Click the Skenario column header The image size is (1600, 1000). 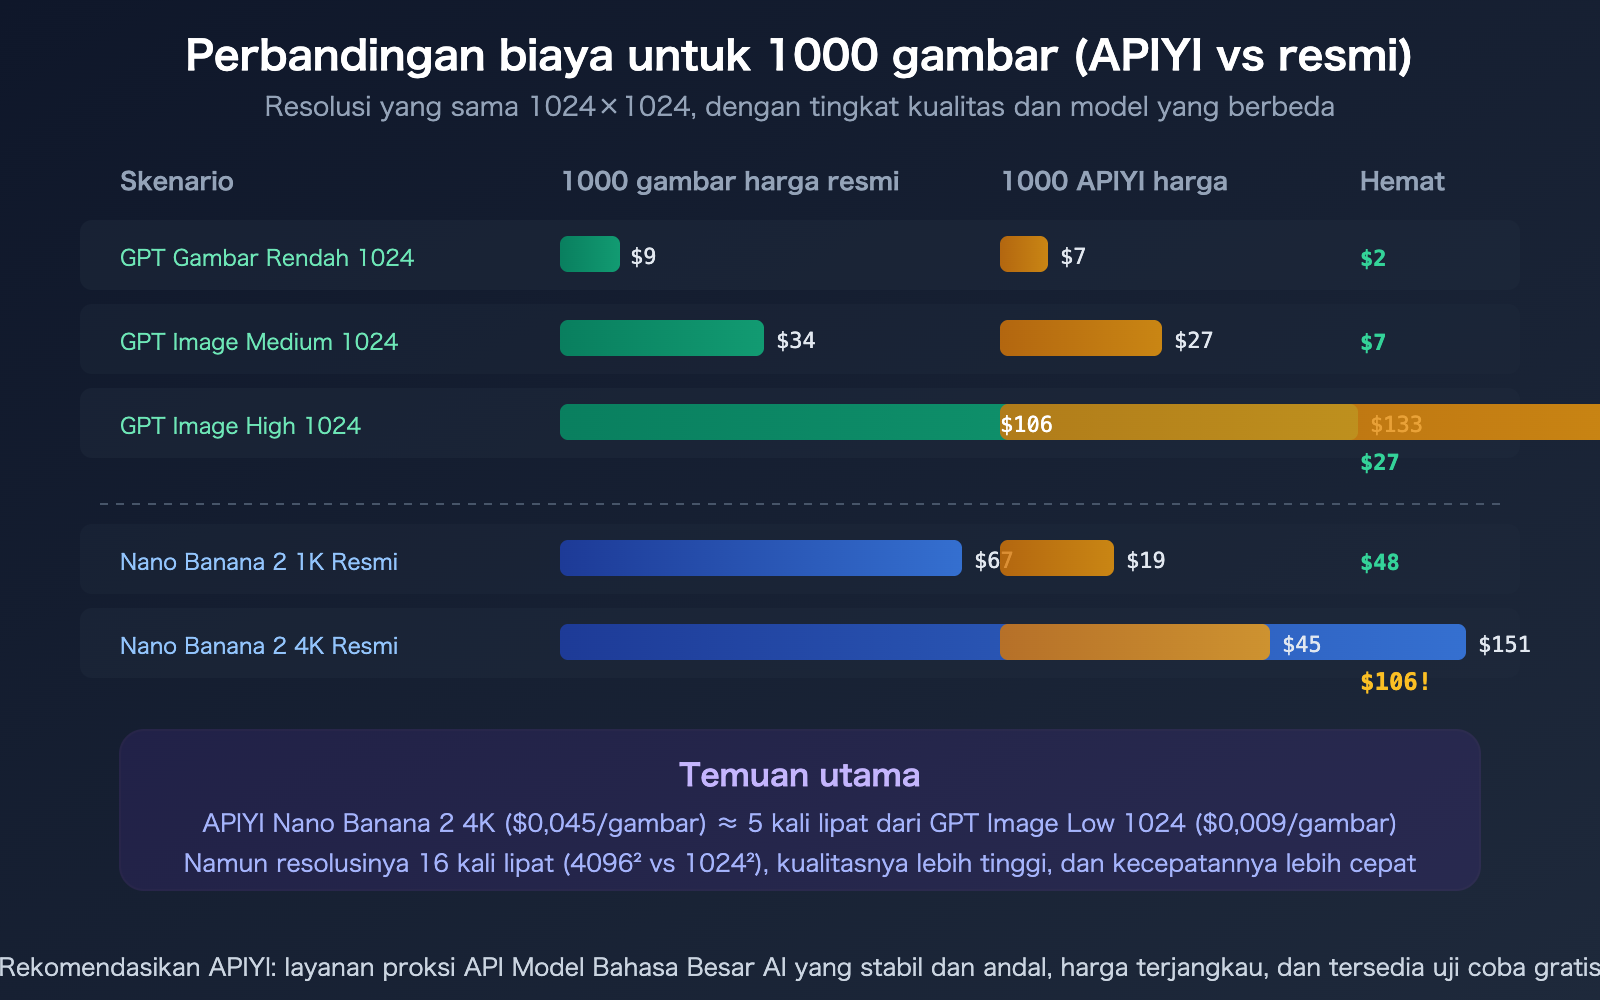pyautogui.click(x=177, y=181)
